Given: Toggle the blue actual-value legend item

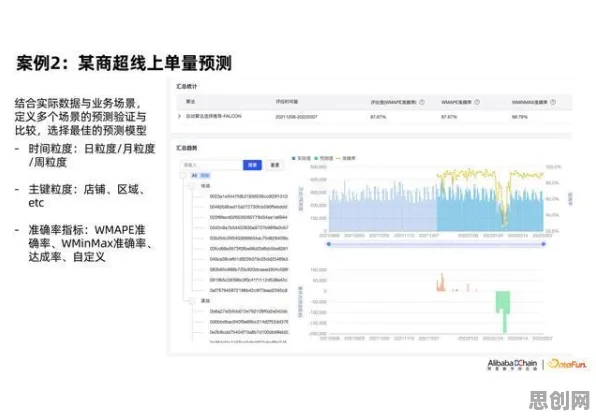Looking at the screenshot, I should (301, 158).
